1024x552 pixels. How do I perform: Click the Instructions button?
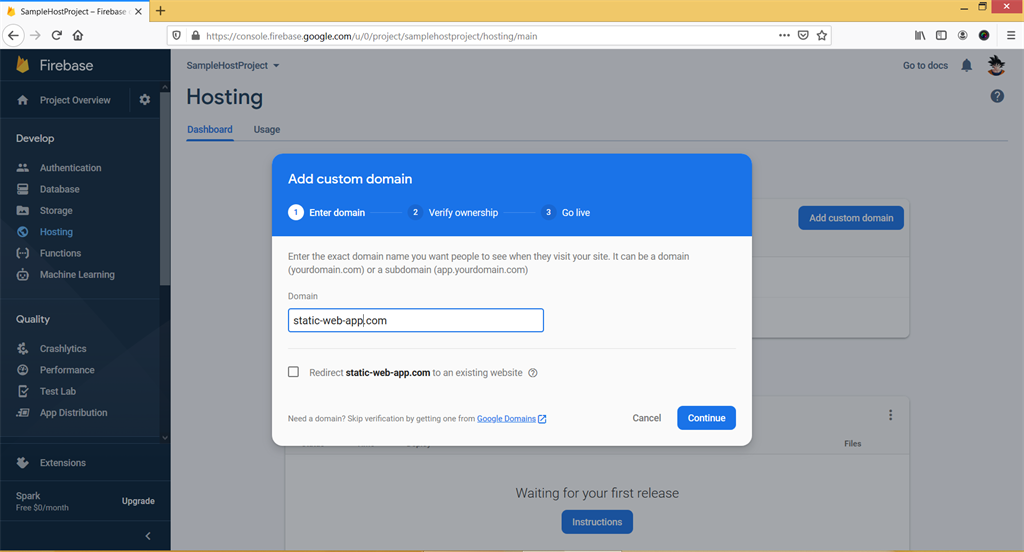pos(597,522)
